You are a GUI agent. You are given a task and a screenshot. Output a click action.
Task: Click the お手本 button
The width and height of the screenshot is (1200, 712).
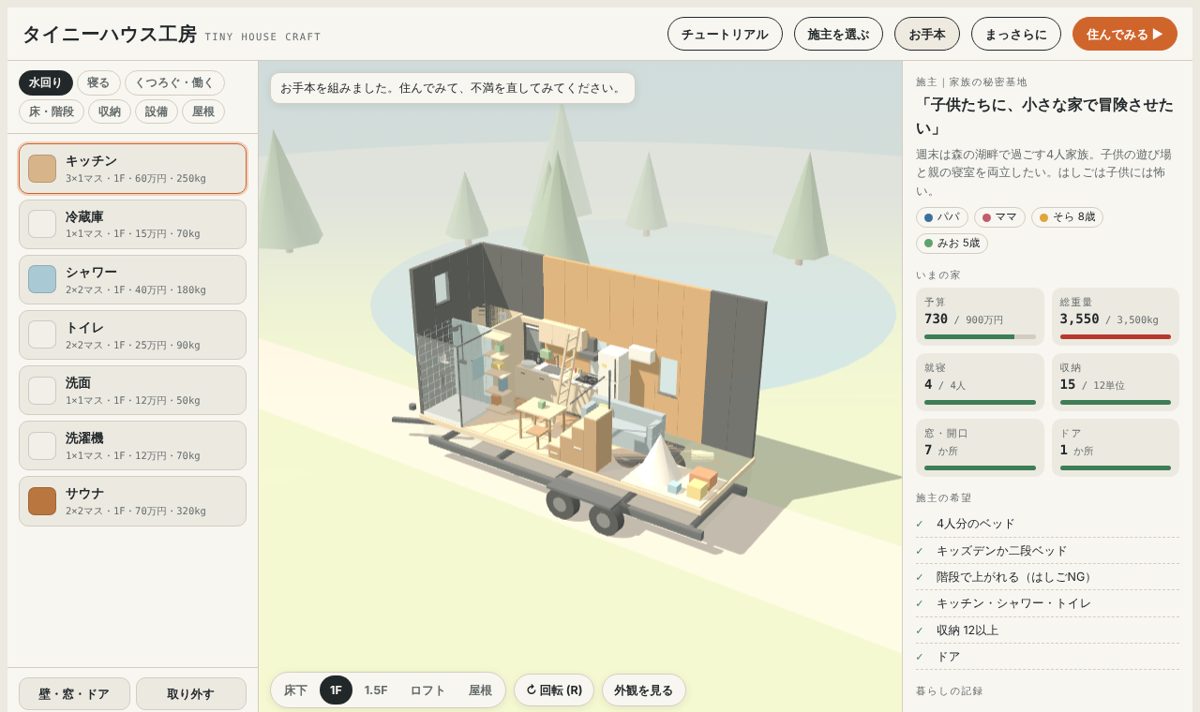pos(927,34)
